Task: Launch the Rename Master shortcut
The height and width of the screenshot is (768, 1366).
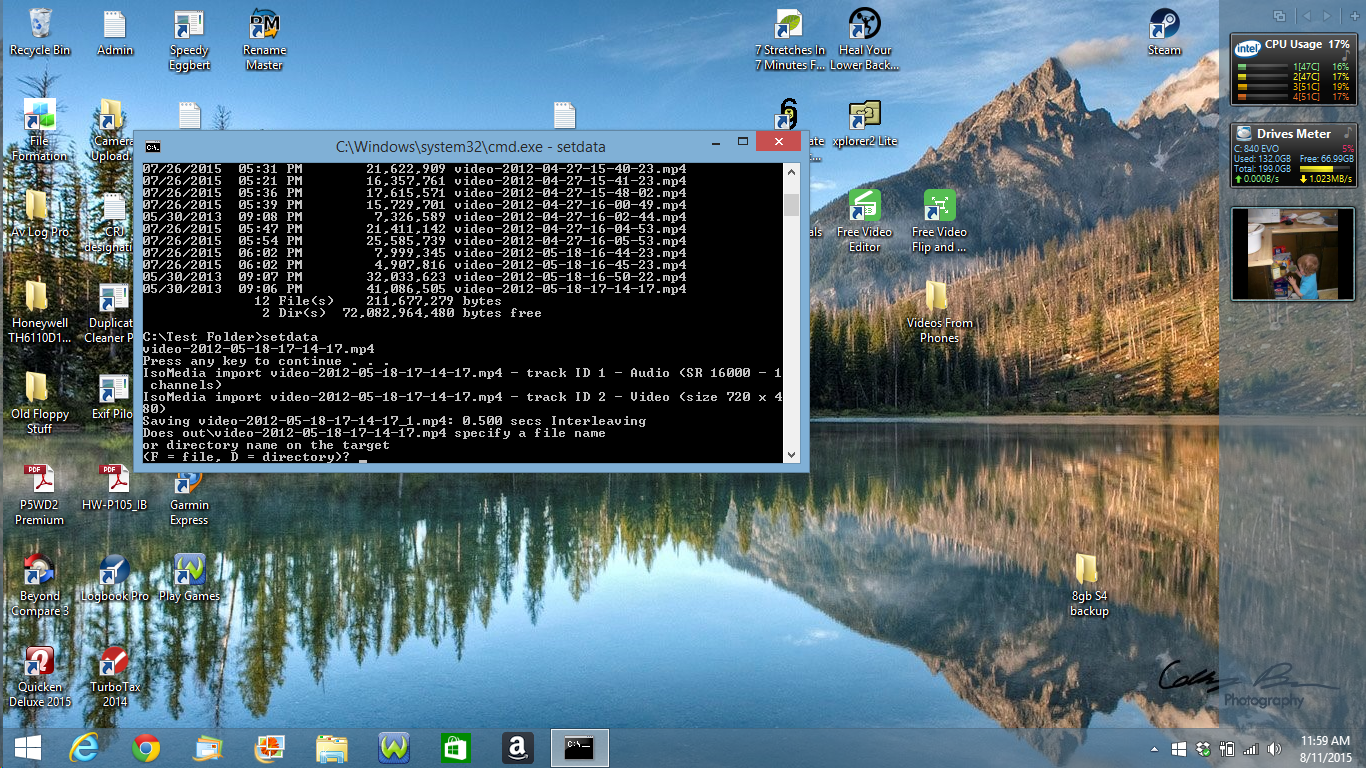Action: (264, 40)
